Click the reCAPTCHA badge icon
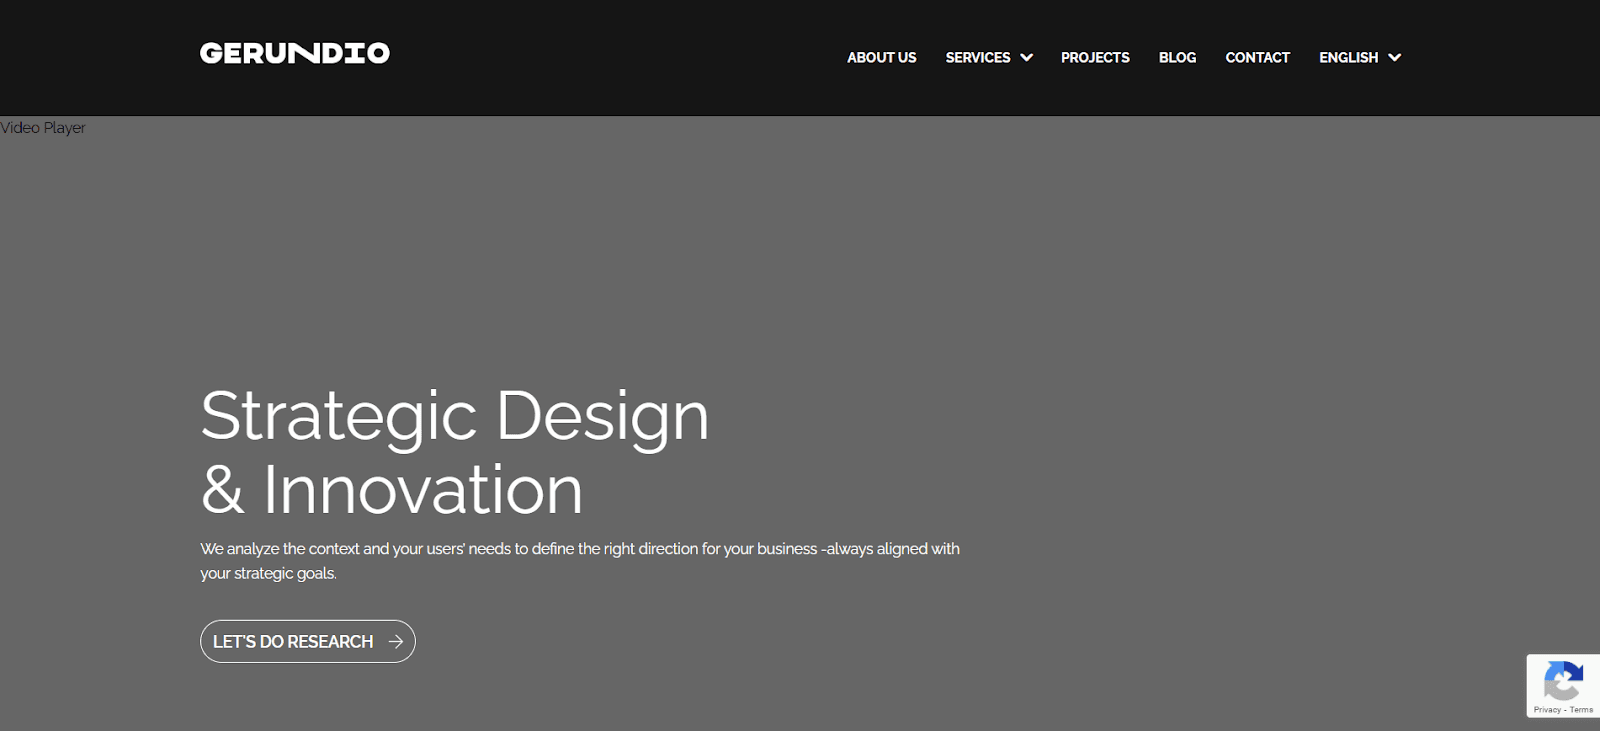The width and height of the screenshot is (1600, 731). 1563,681
